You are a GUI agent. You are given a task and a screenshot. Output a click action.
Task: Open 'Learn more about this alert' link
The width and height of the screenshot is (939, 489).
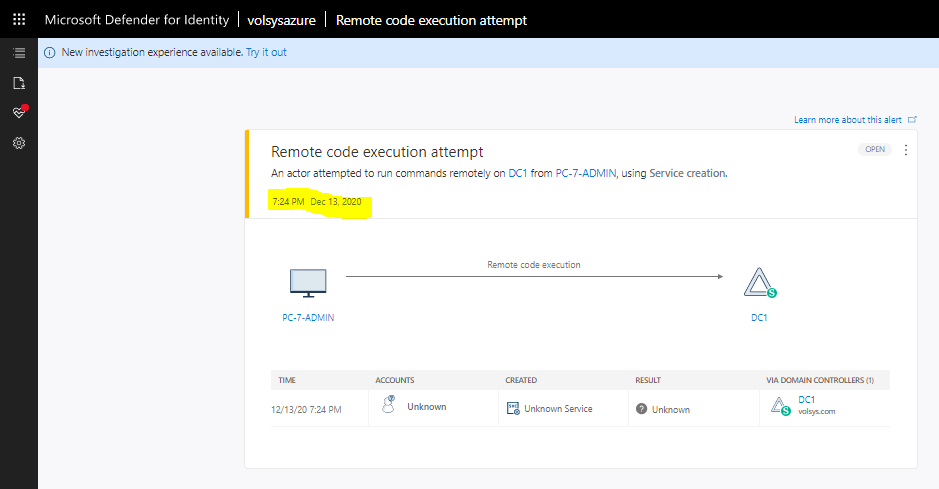point(848,120)
